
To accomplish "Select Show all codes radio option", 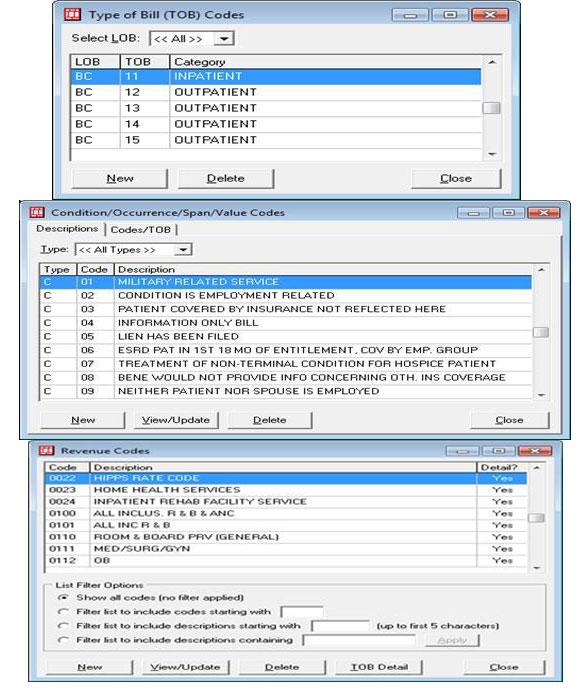I will [63, 598].
